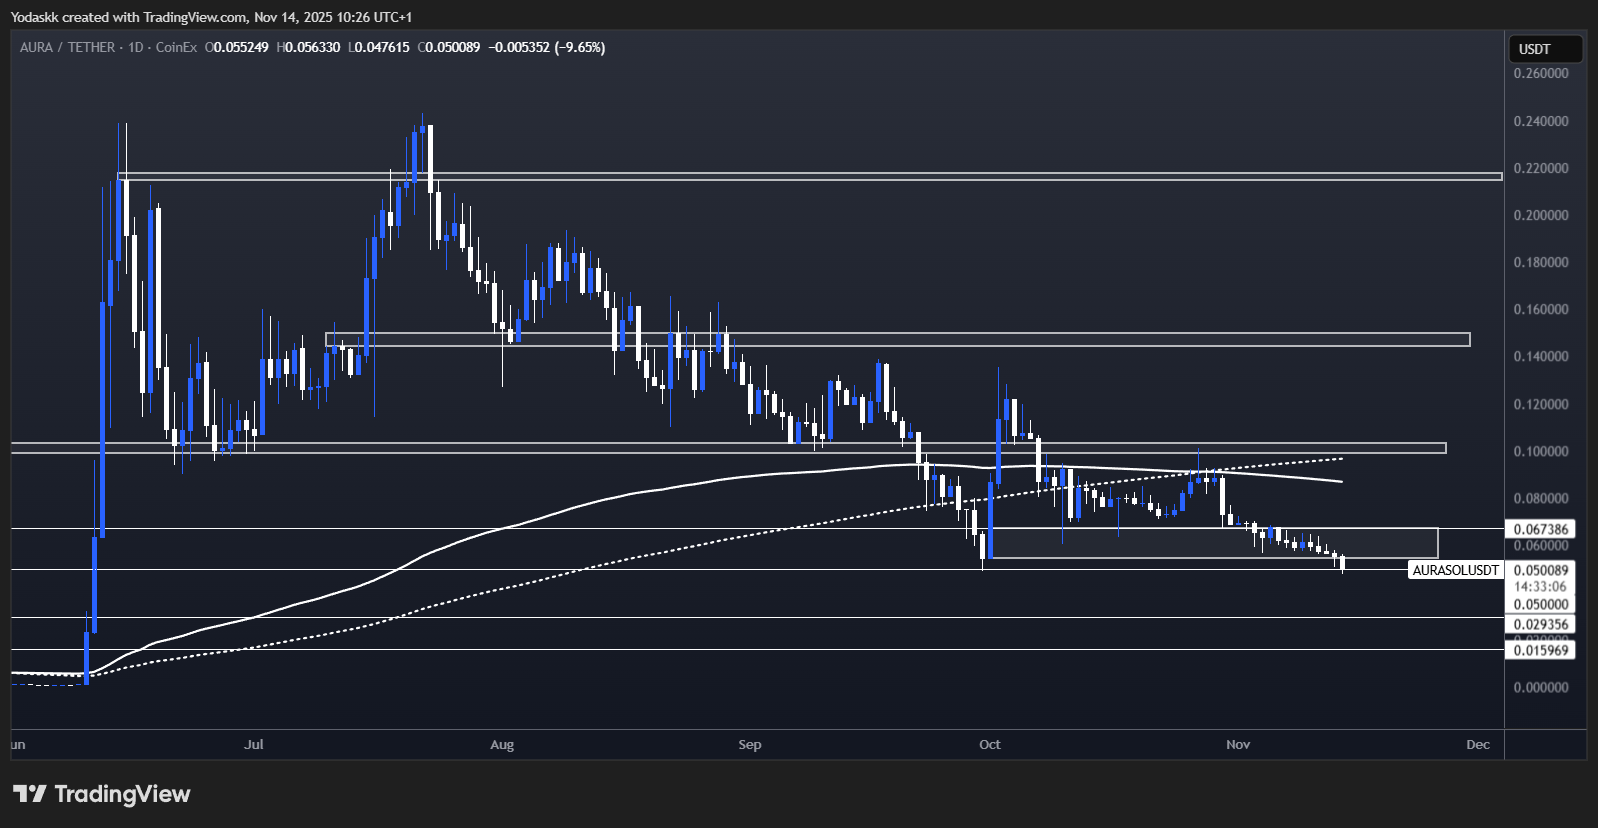Click the TradingView wordmark text
Screen dimensions: 1598x828
tap(122, 794)
